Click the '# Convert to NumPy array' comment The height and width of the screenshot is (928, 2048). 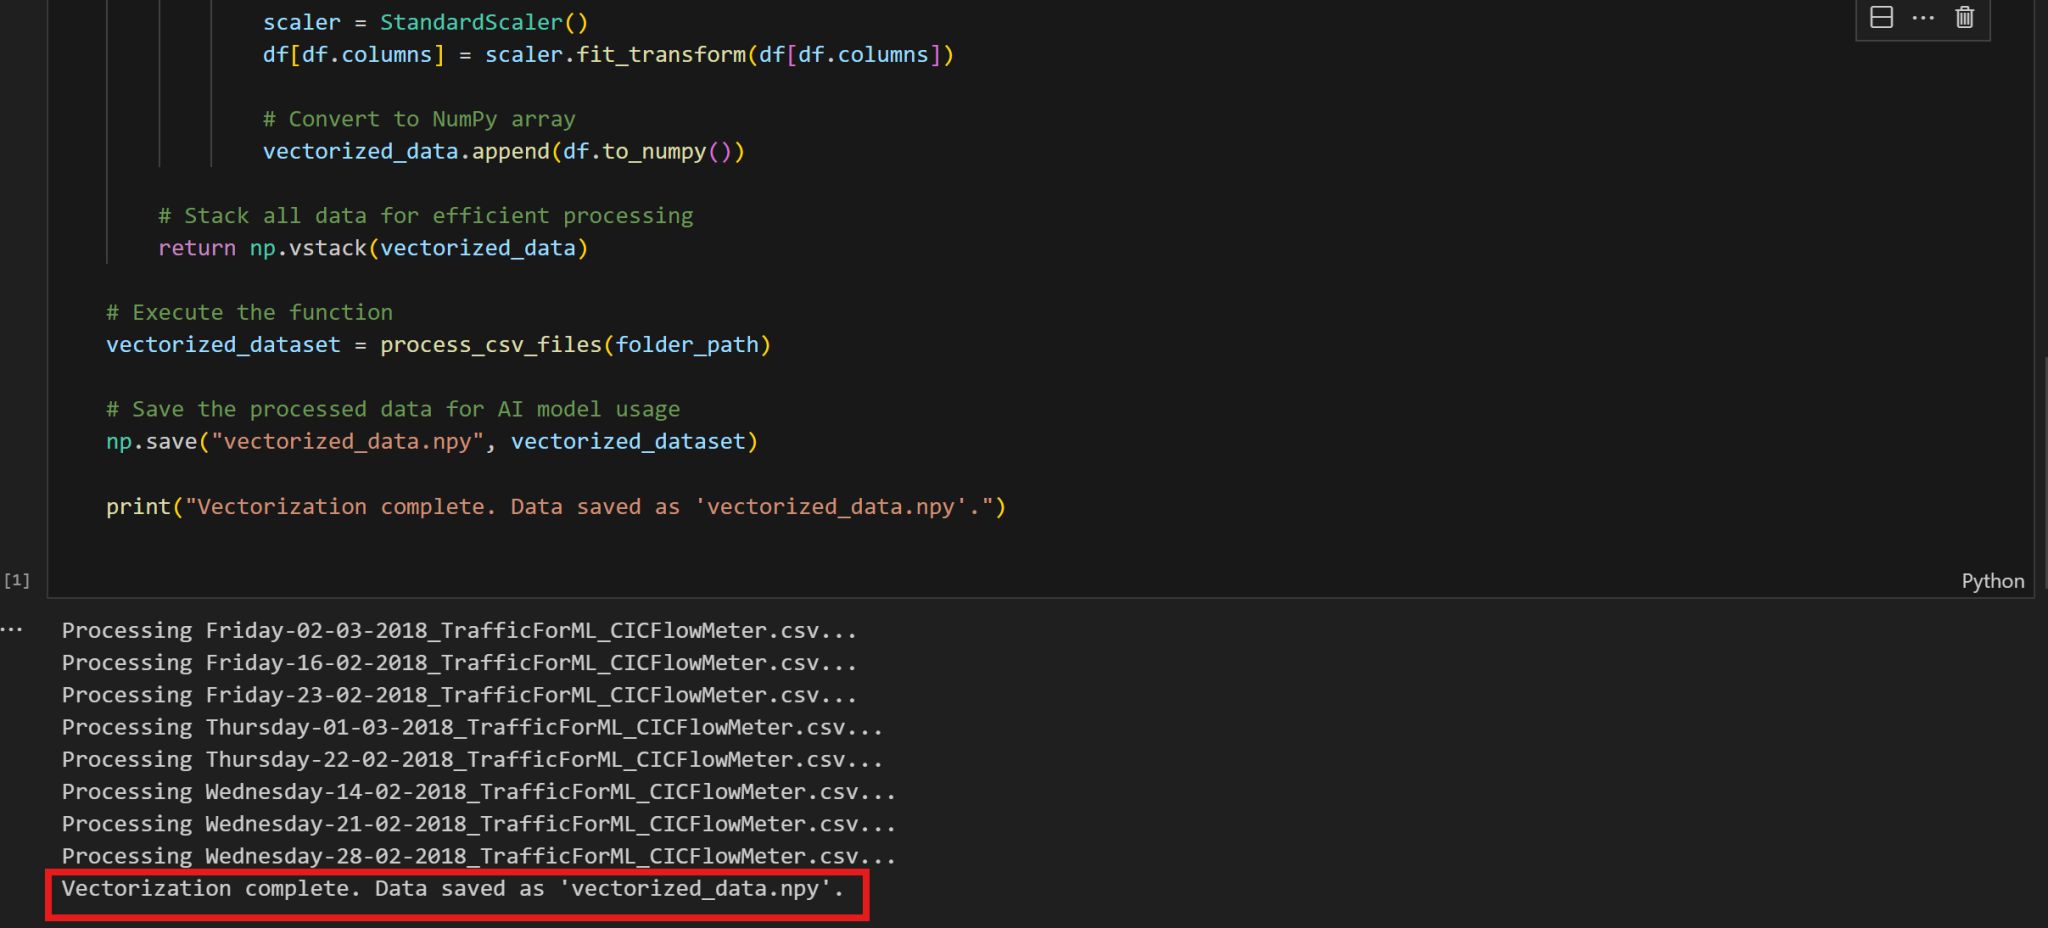[x=418, y=119]
